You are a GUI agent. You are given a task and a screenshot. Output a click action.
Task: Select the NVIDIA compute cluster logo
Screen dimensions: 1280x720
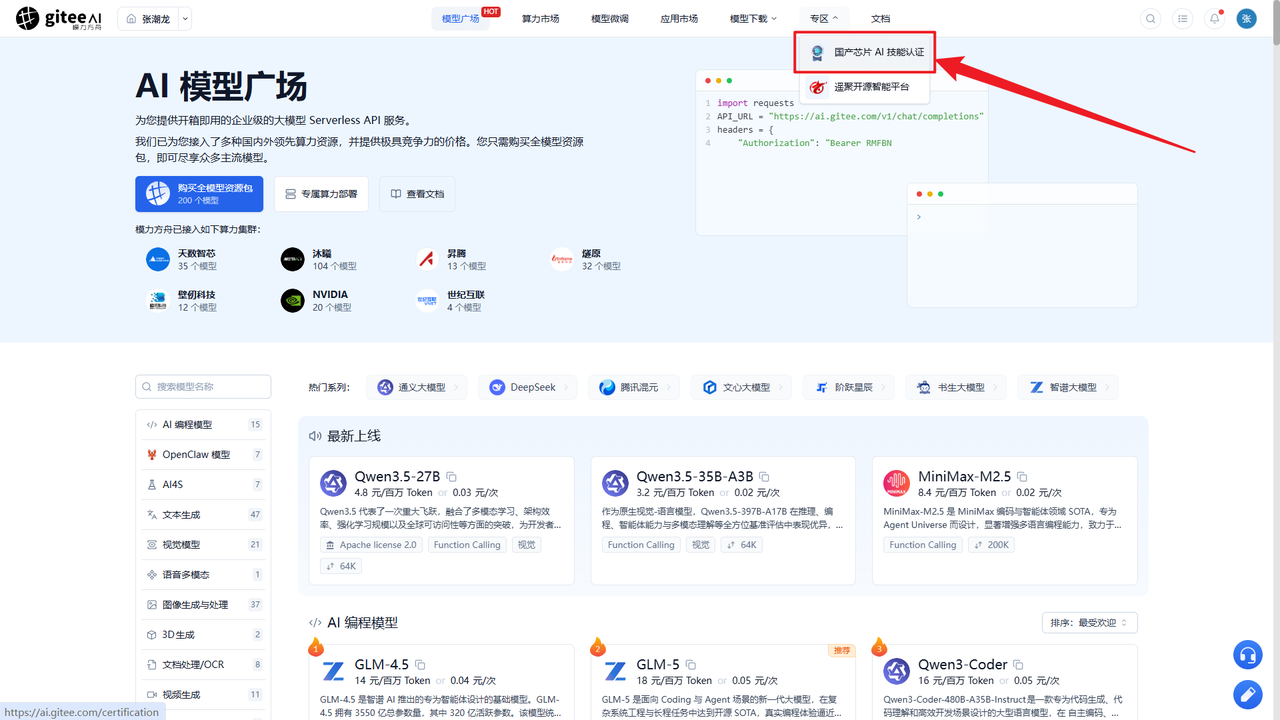pyautogui.click(x=293, y=301)
